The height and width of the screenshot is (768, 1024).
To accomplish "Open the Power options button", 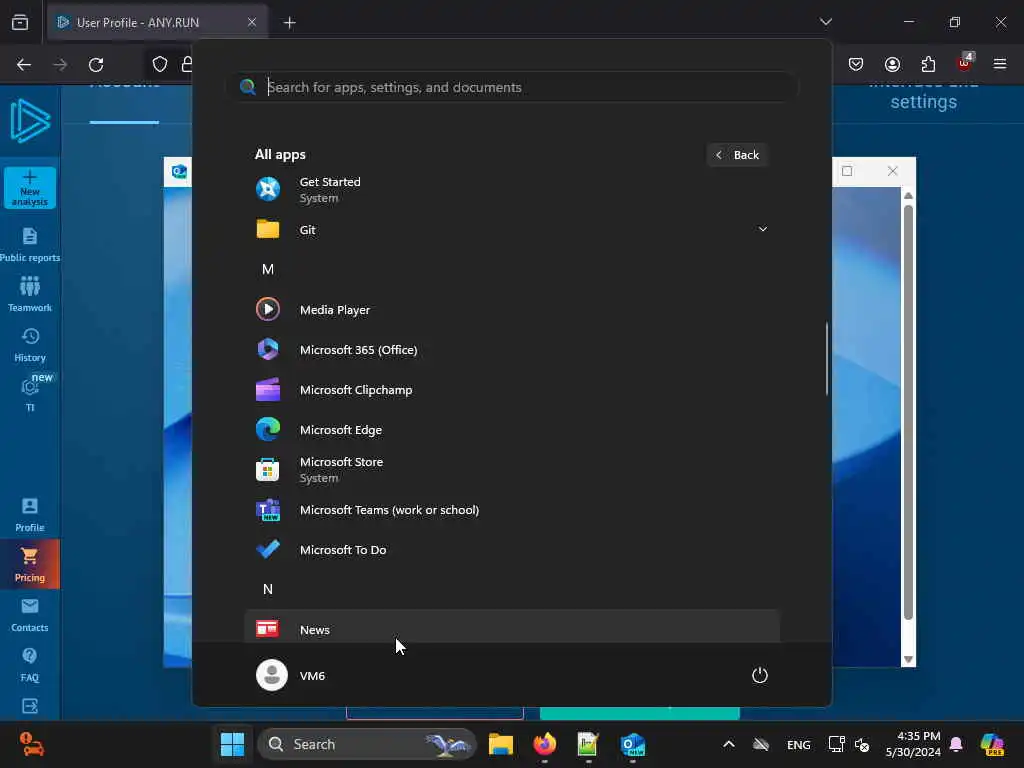I will point(760,675).
